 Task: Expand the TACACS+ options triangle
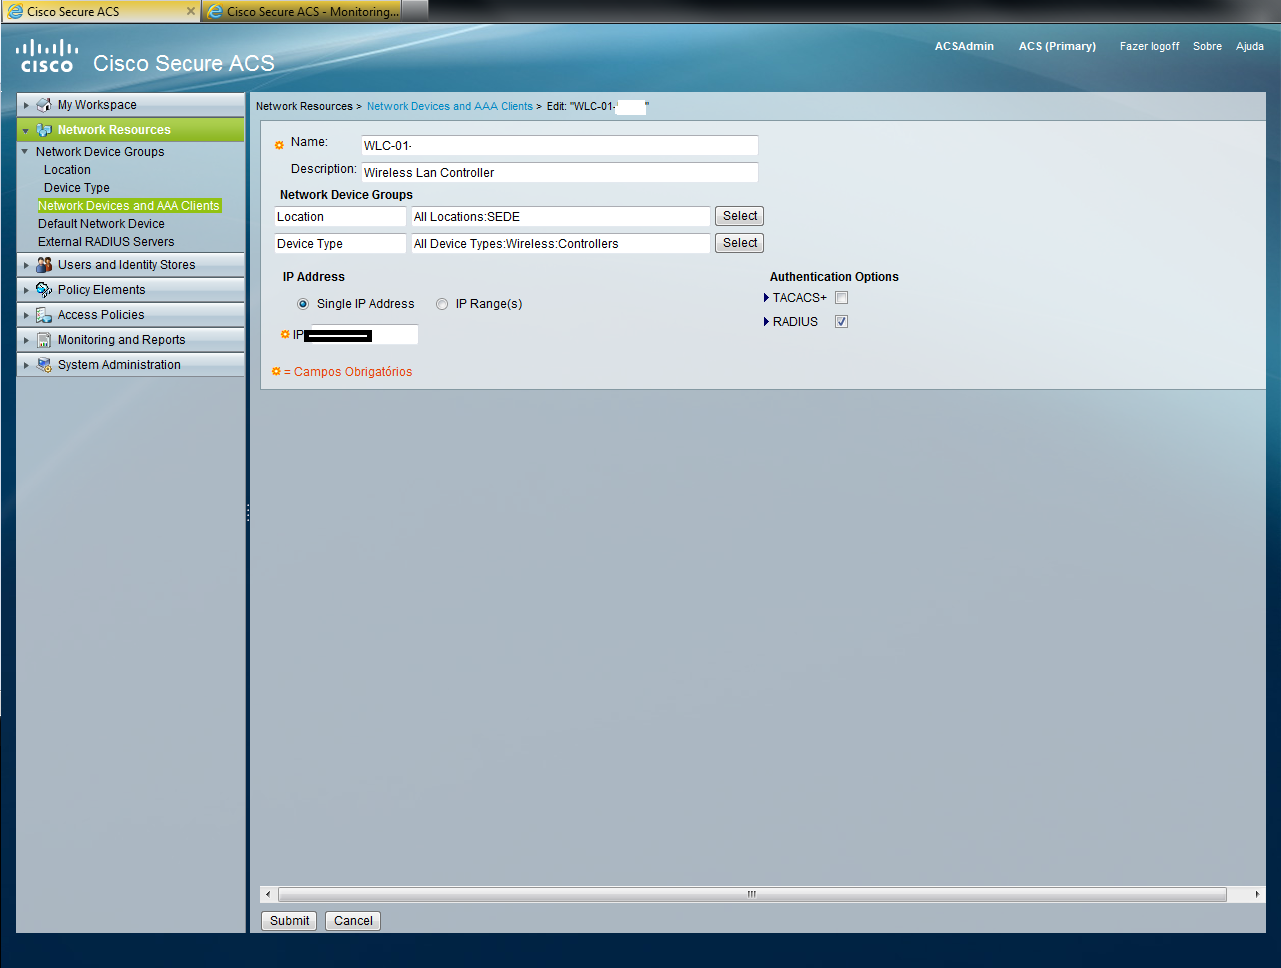[766, 298]
